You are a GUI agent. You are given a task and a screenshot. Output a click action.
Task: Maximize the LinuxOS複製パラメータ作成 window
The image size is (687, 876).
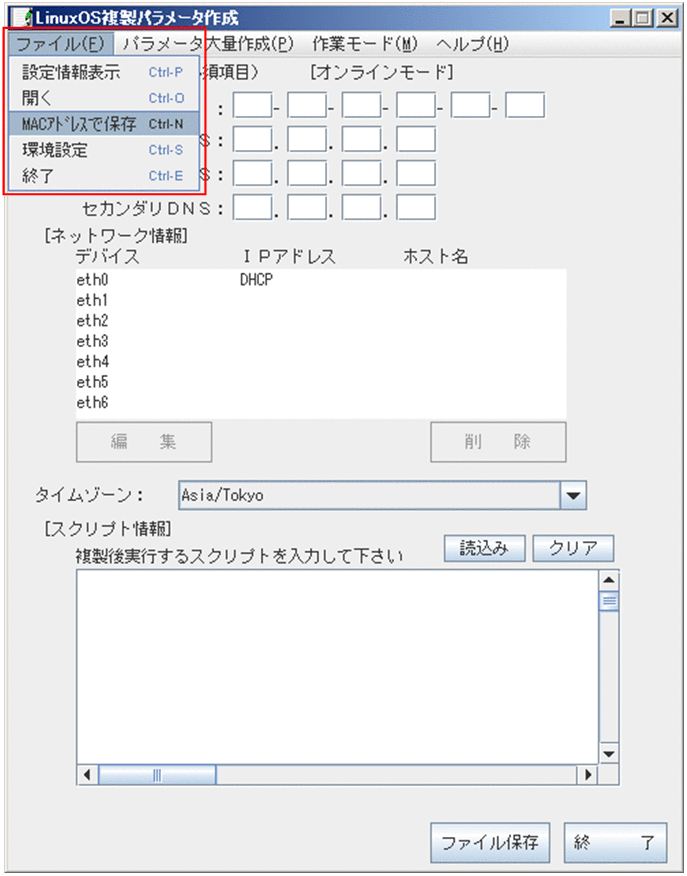[643, 18]
